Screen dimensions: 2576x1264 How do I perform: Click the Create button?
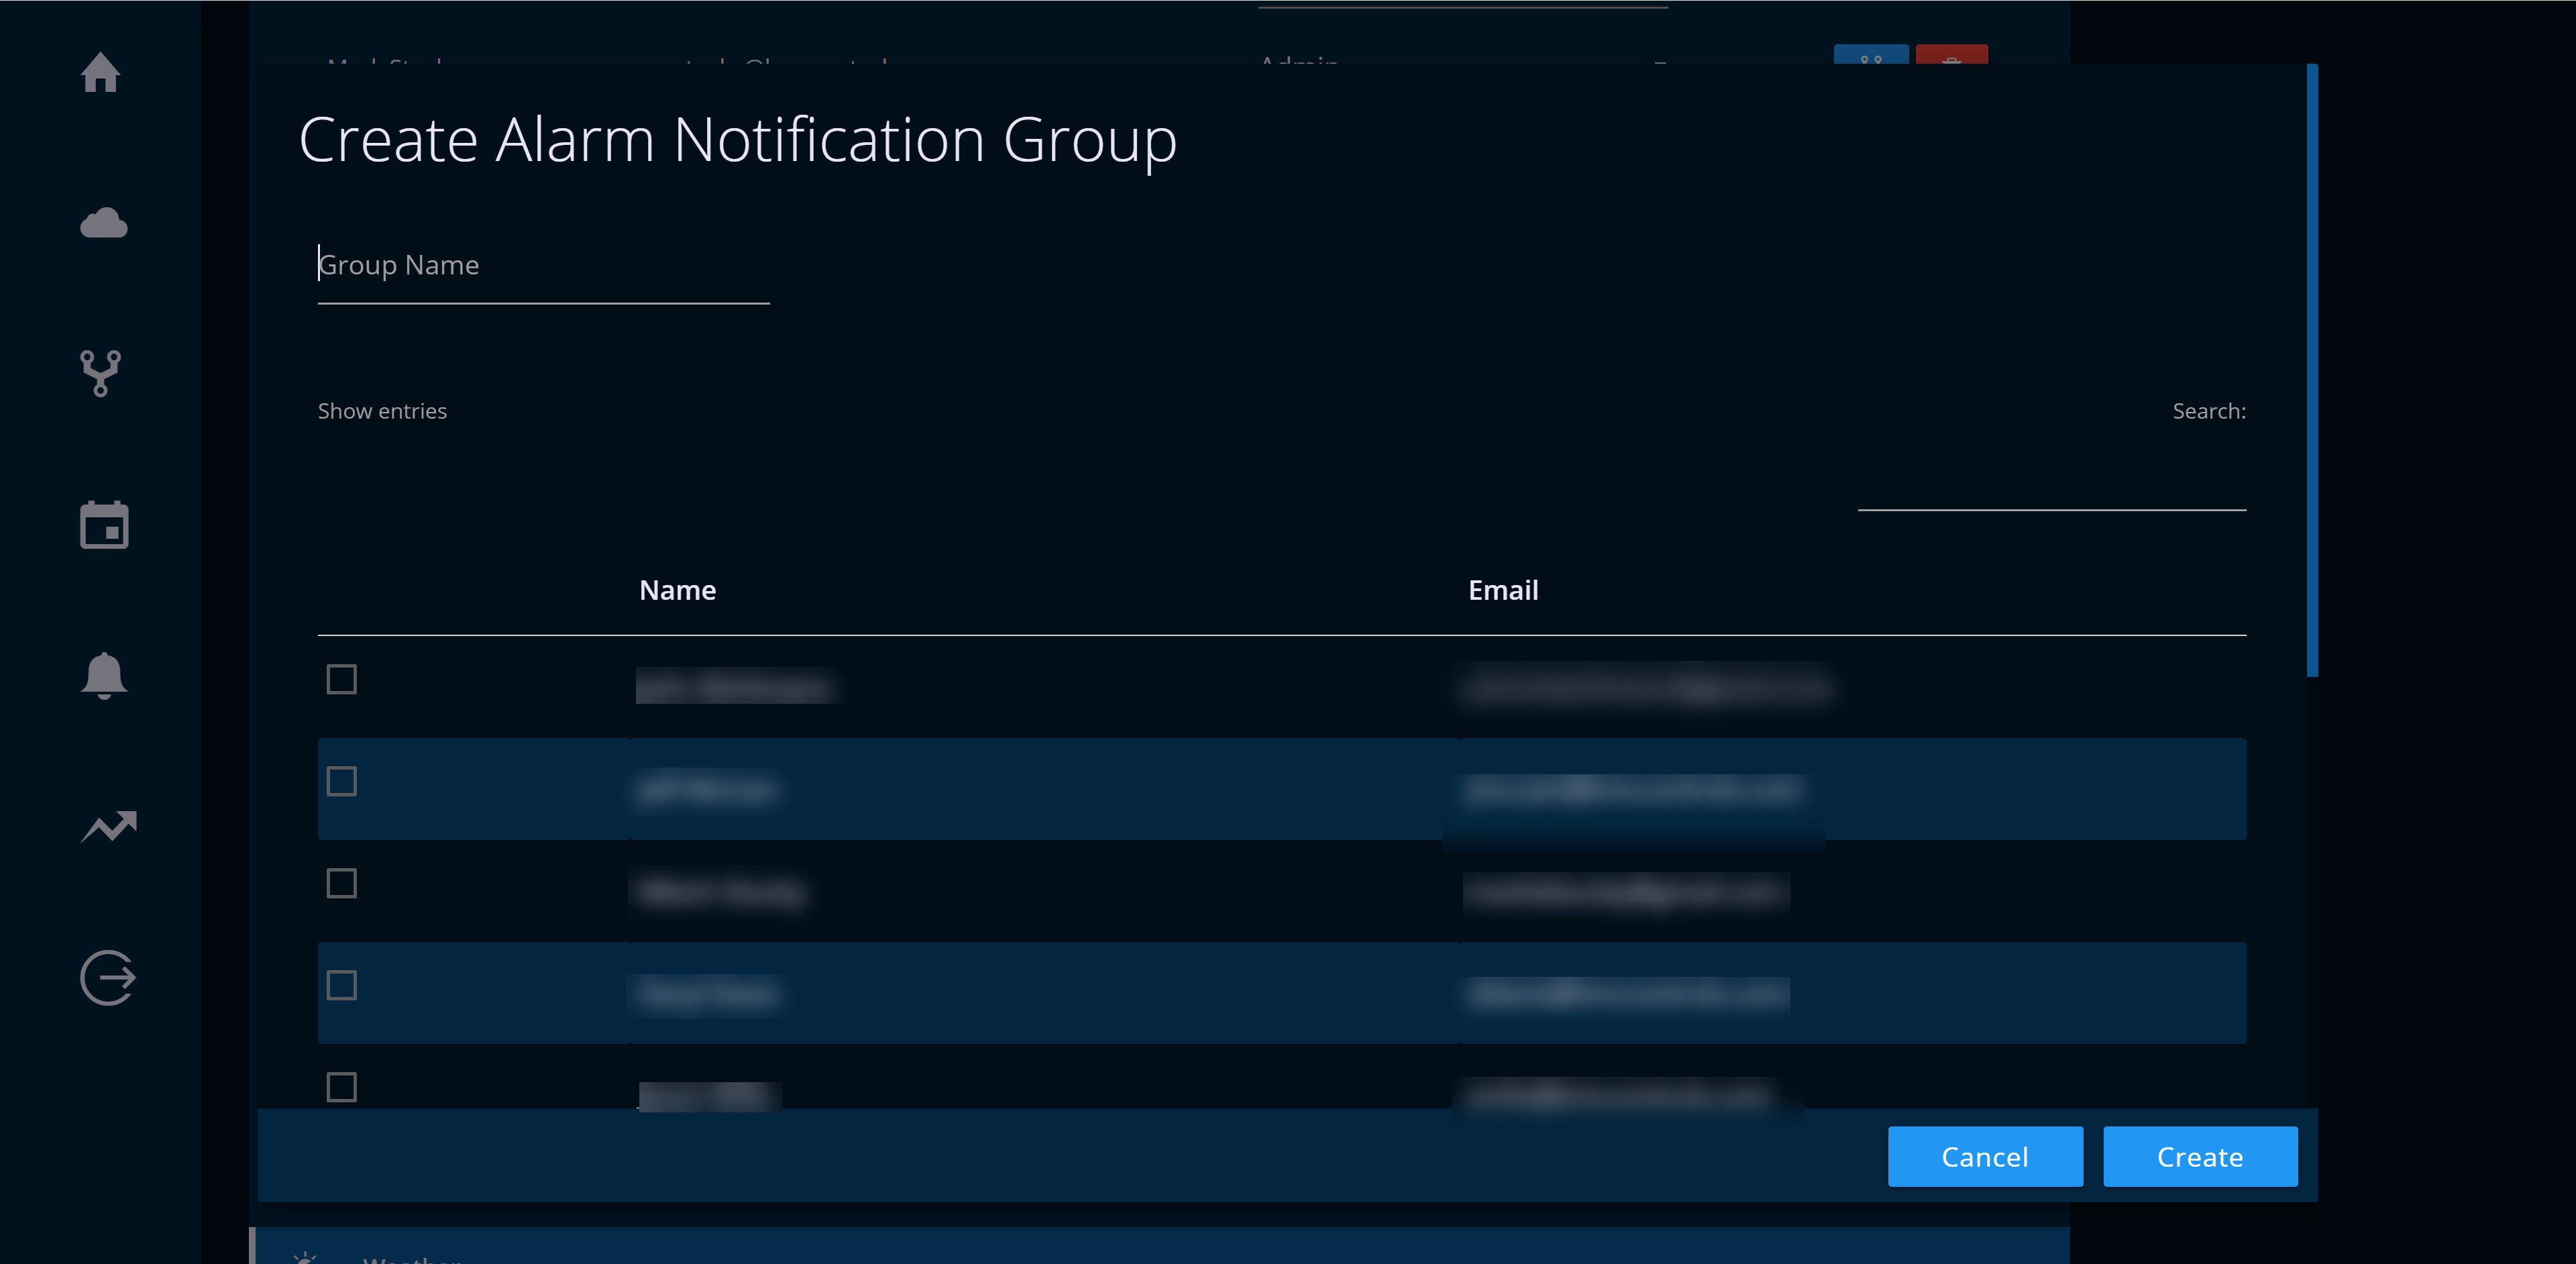2200,1157
